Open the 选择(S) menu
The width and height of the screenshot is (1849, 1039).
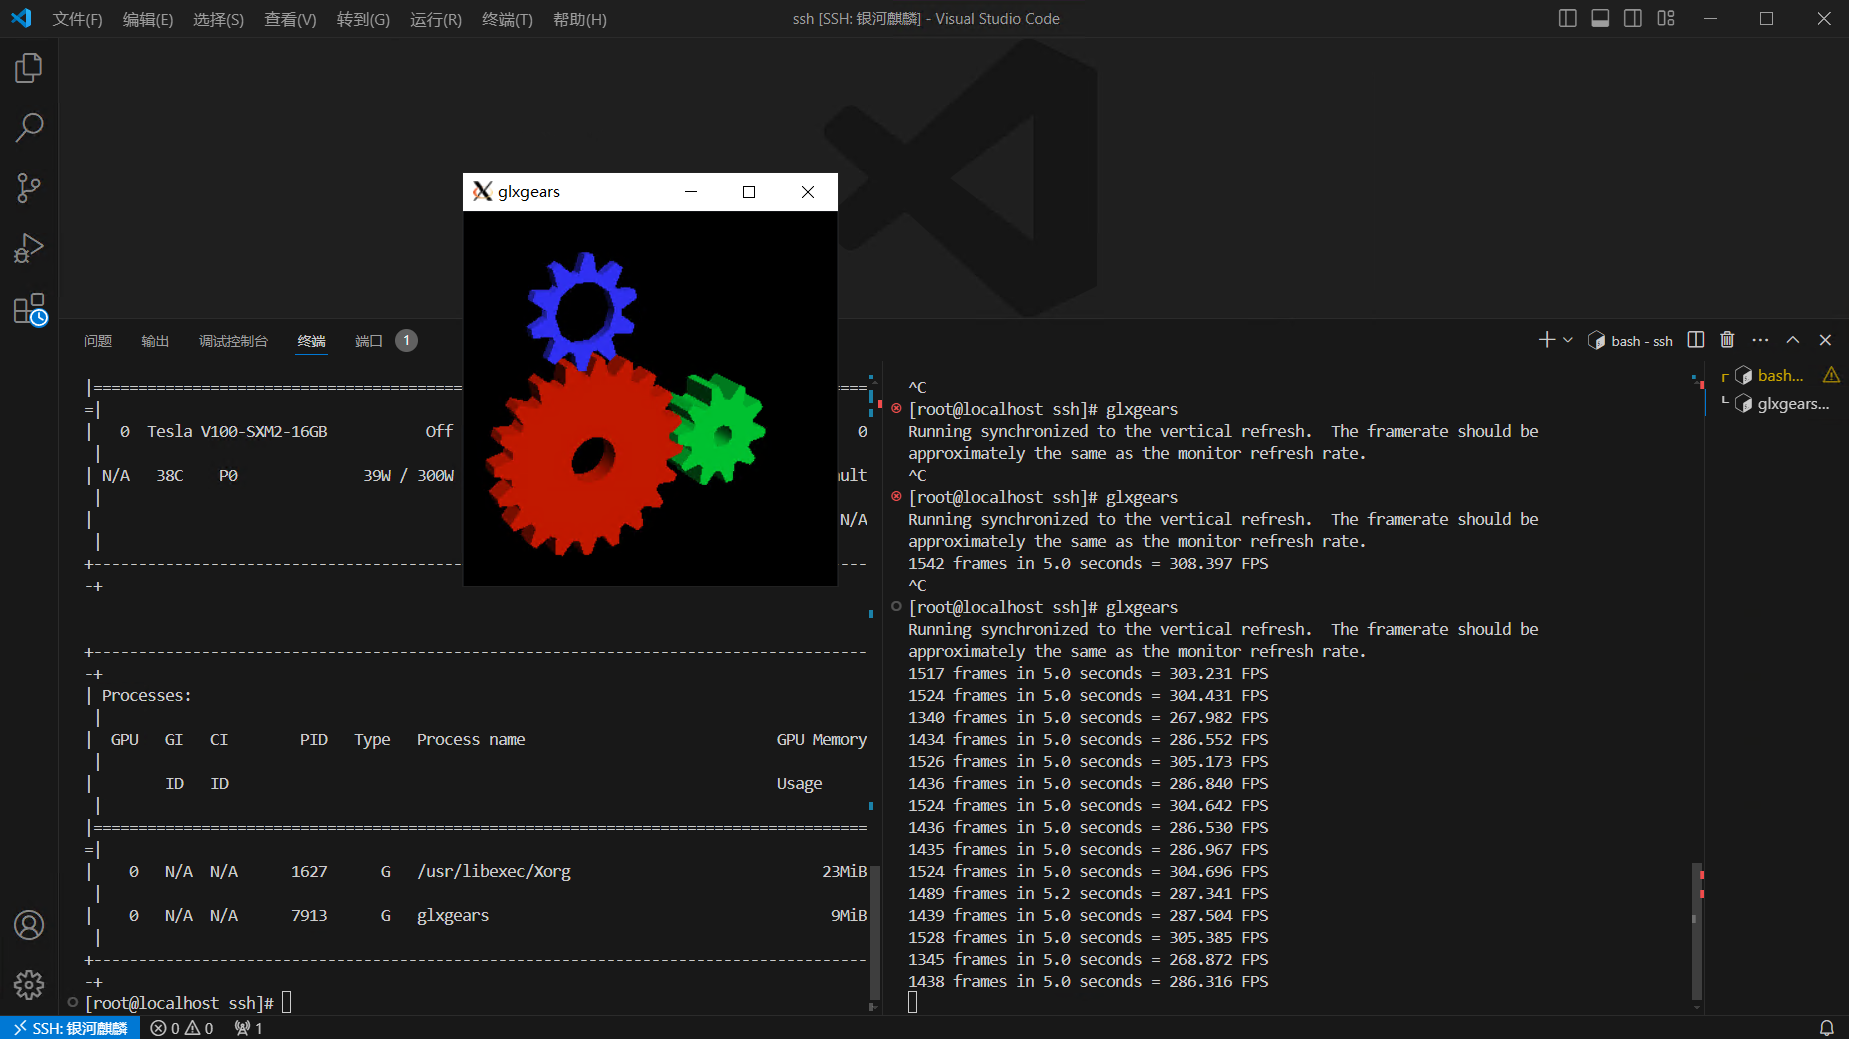point(218,20)
